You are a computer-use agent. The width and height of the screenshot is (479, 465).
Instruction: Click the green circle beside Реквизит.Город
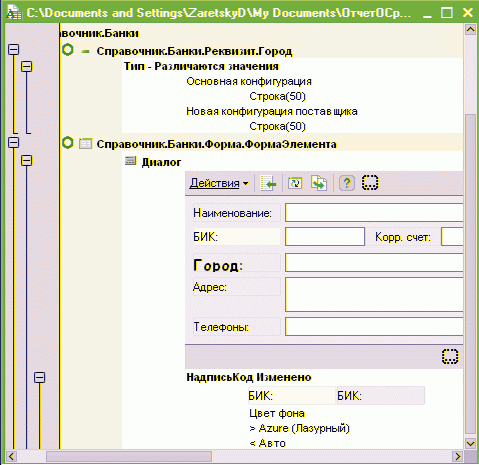tap(68, 50)
